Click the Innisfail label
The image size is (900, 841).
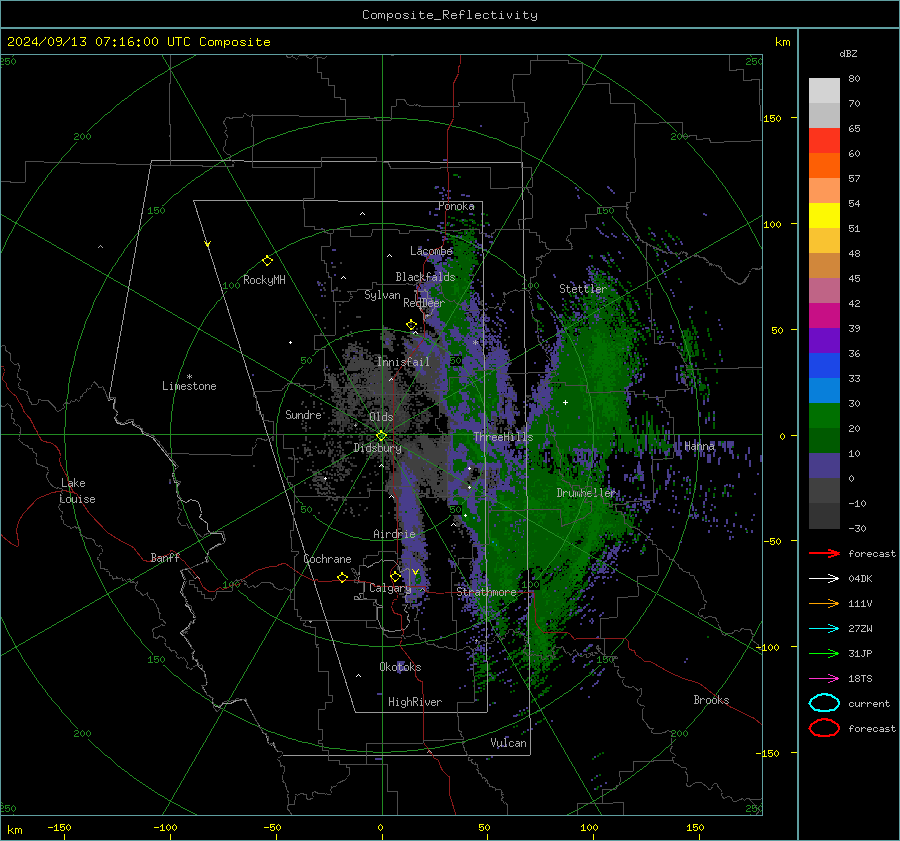pyautogui.click(x=403, y=362)
